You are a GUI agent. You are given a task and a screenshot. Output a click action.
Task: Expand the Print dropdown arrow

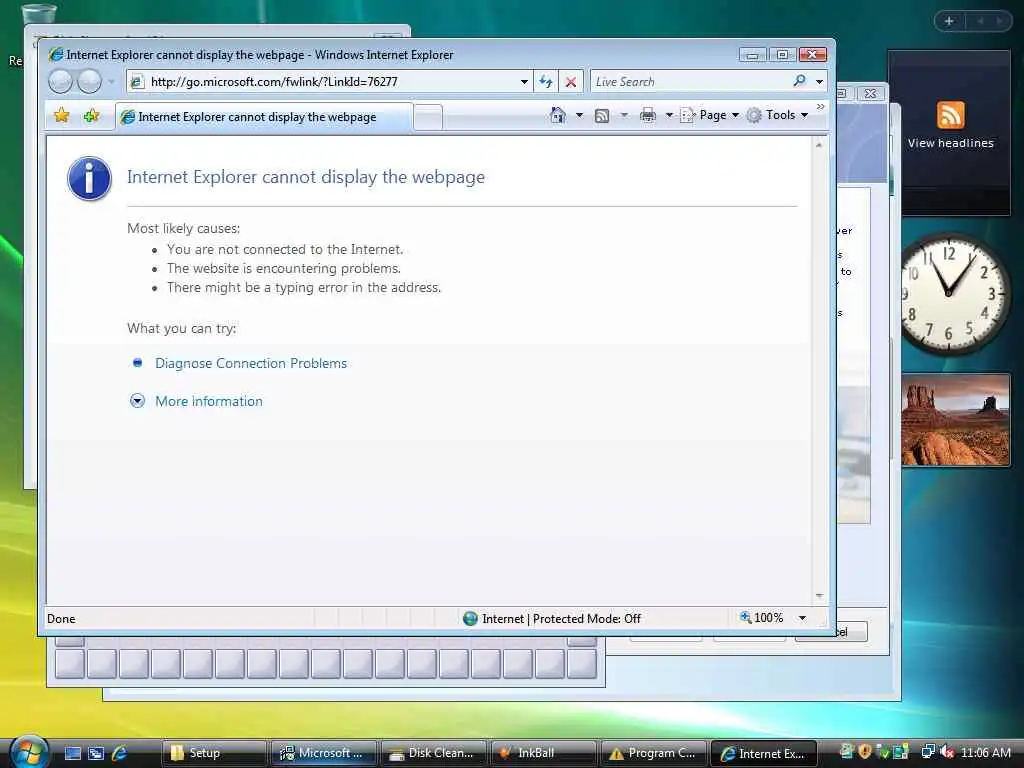669,116
